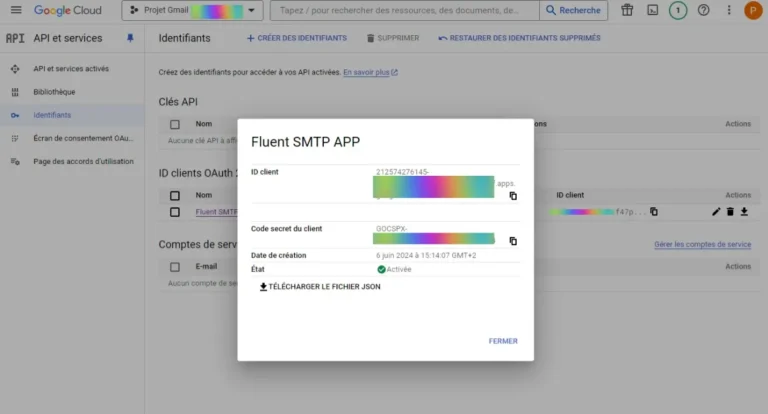Copy ID client in the table row
768x414 pixels.
pyautogui.click(x=654, y=212)
